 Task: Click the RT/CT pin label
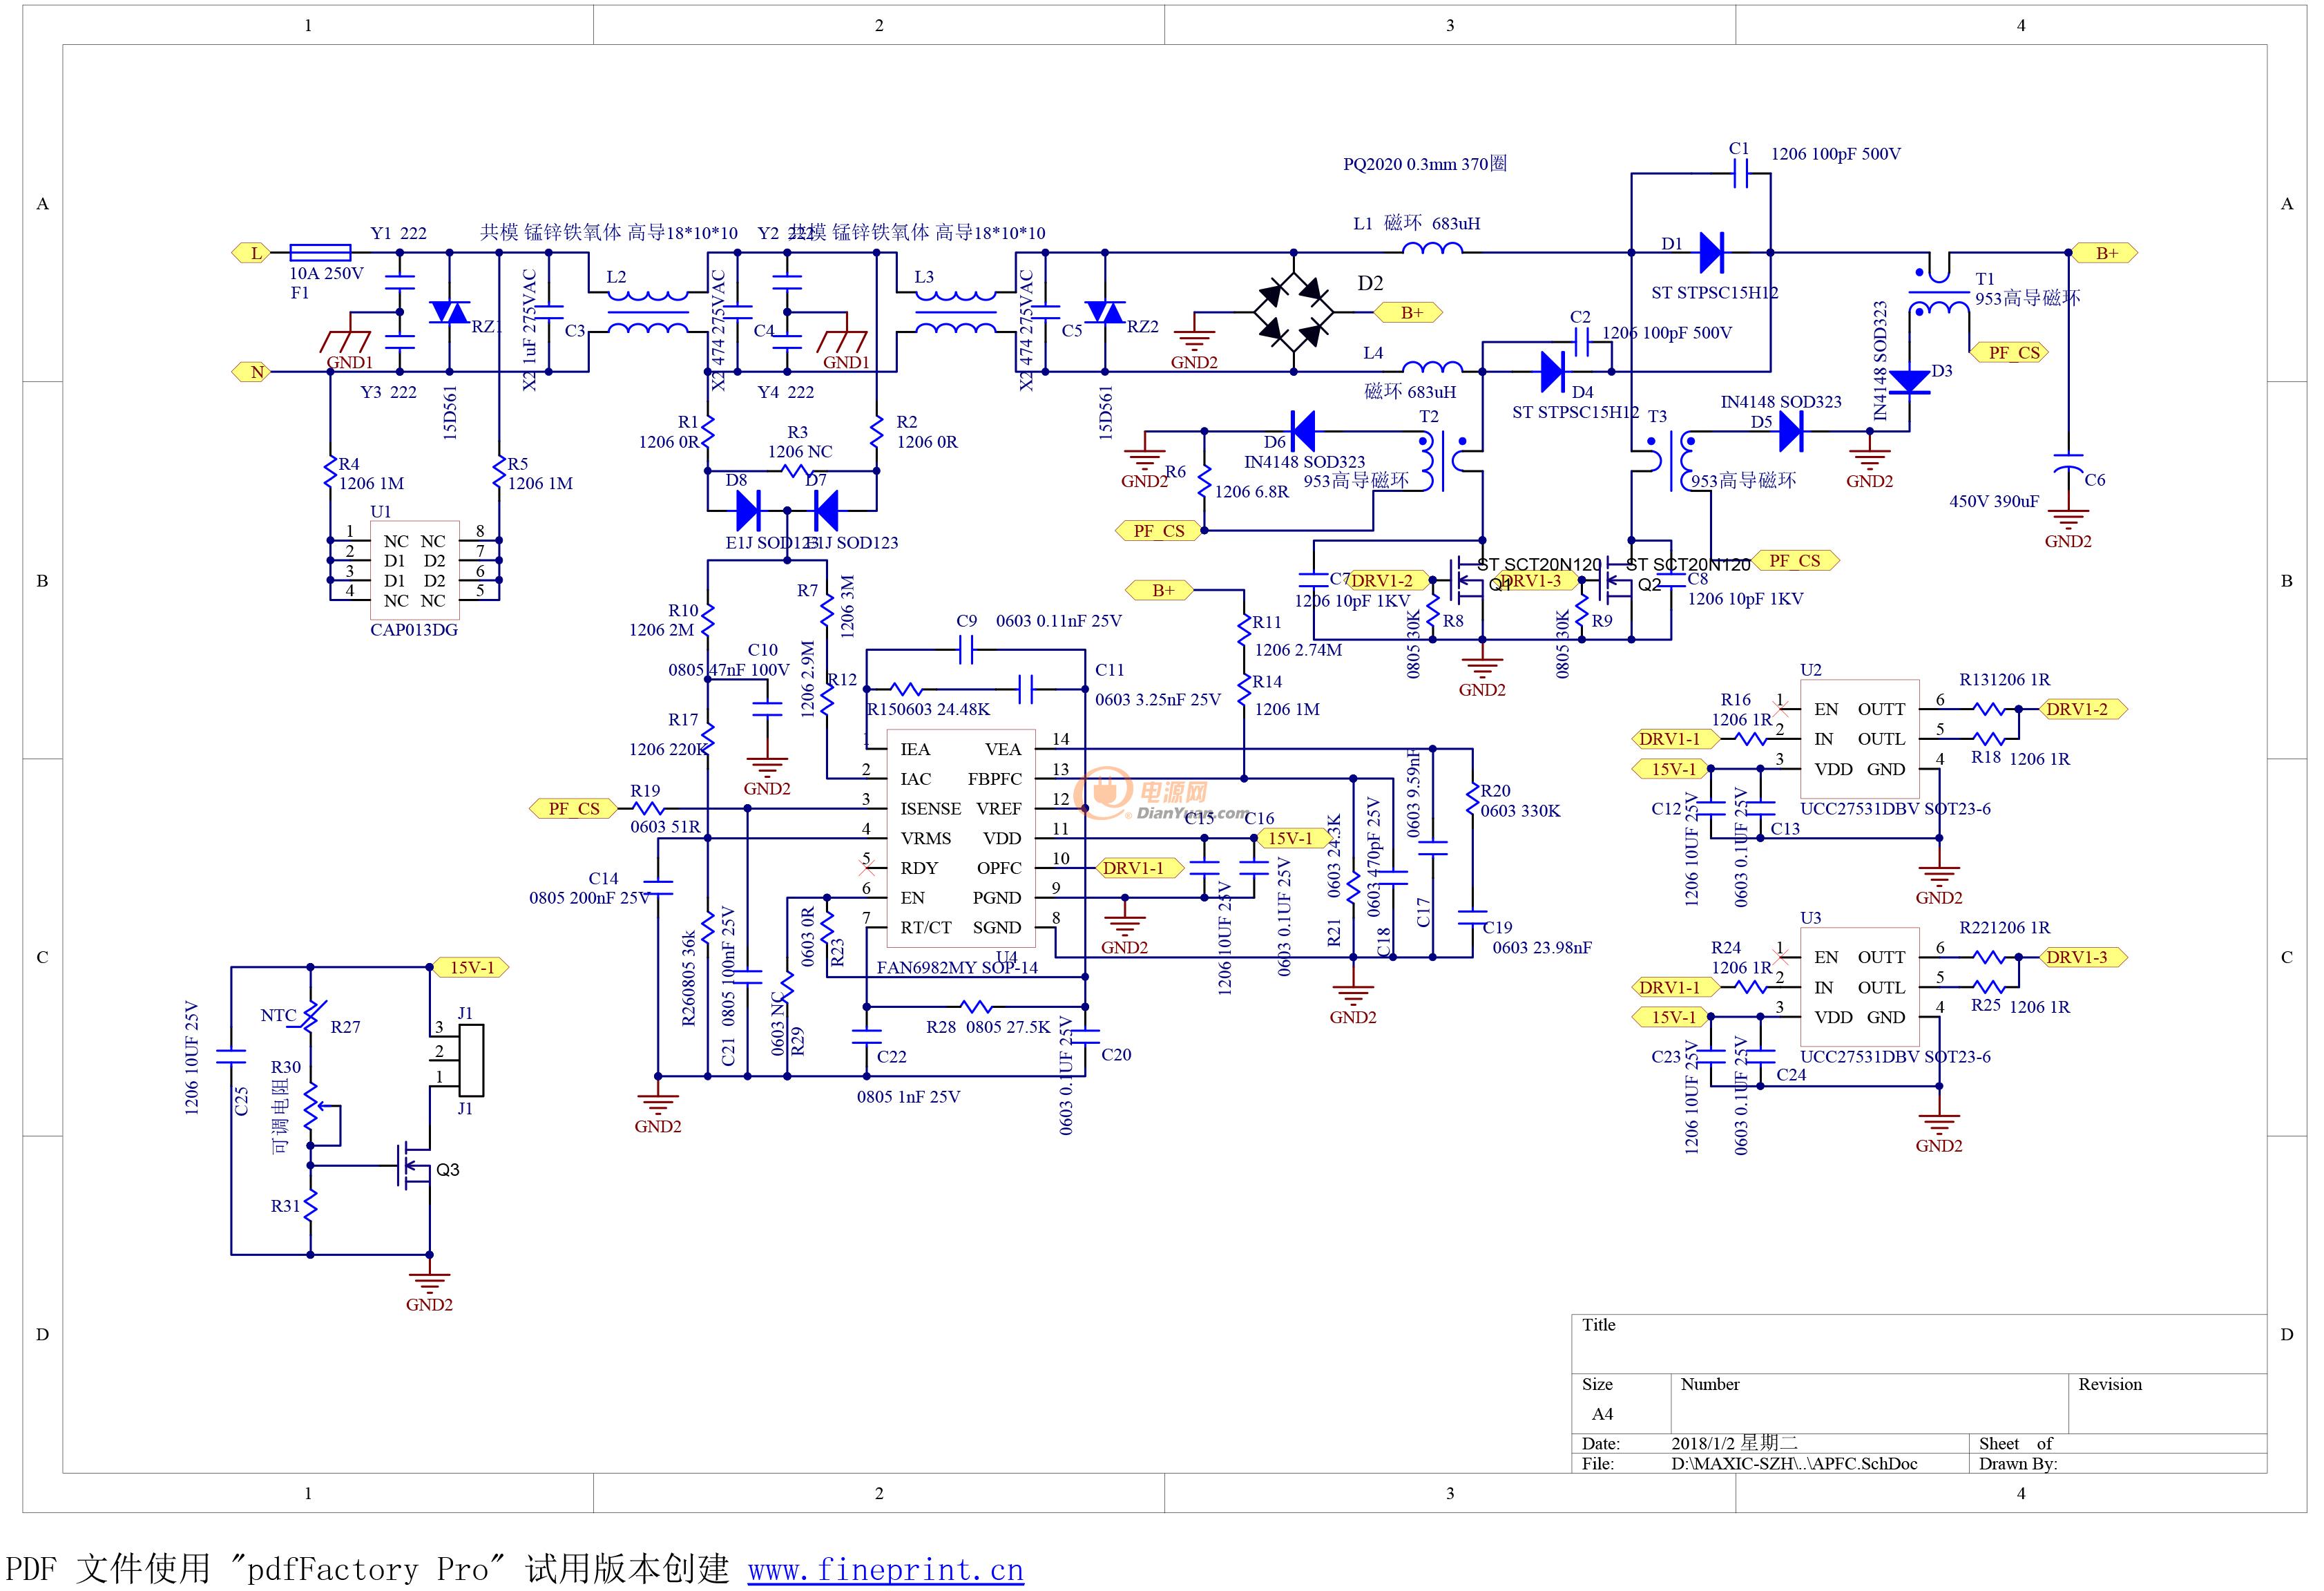[925, 927]
